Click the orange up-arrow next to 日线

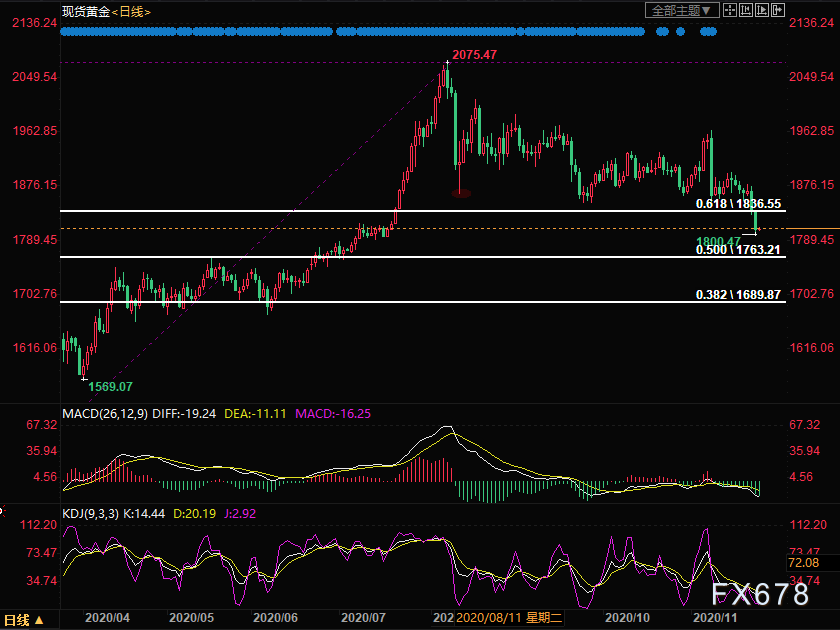point(40,620)
